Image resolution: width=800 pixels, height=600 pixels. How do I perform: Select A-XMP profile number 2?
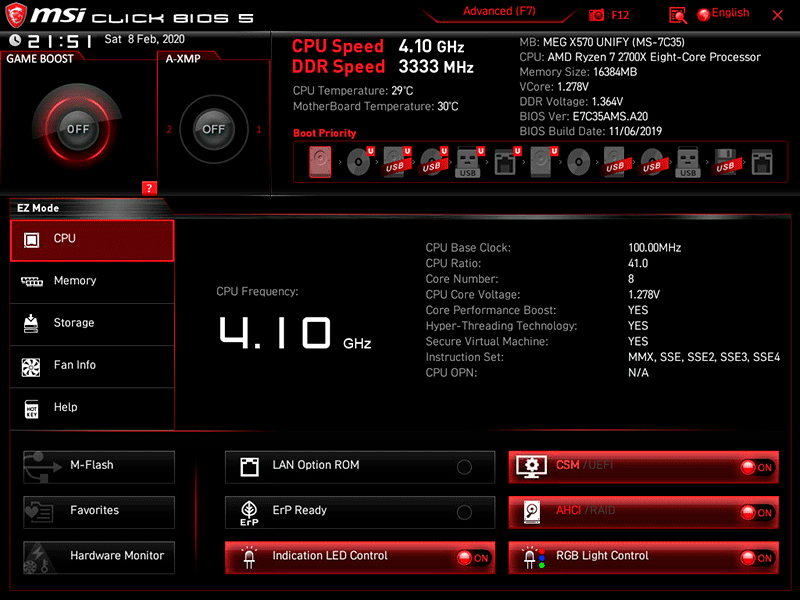(169, 130)
